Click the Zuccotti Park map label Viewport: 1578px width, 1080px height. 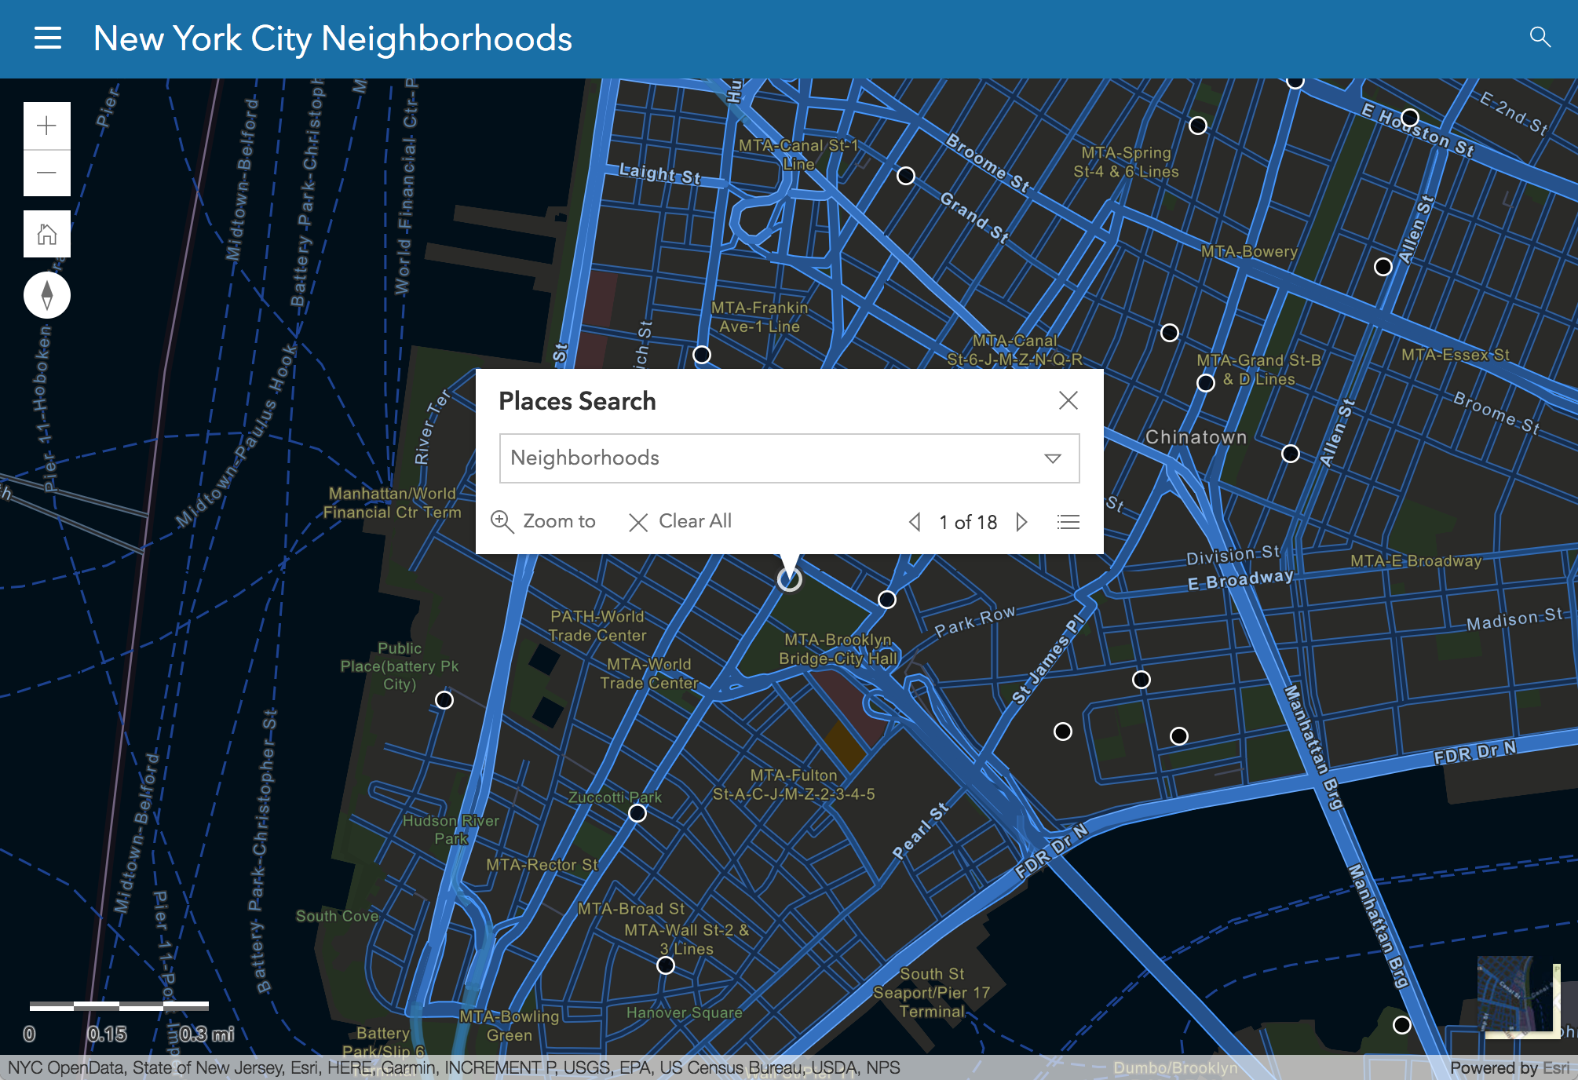pyautogui.click(x=615, y=797)
